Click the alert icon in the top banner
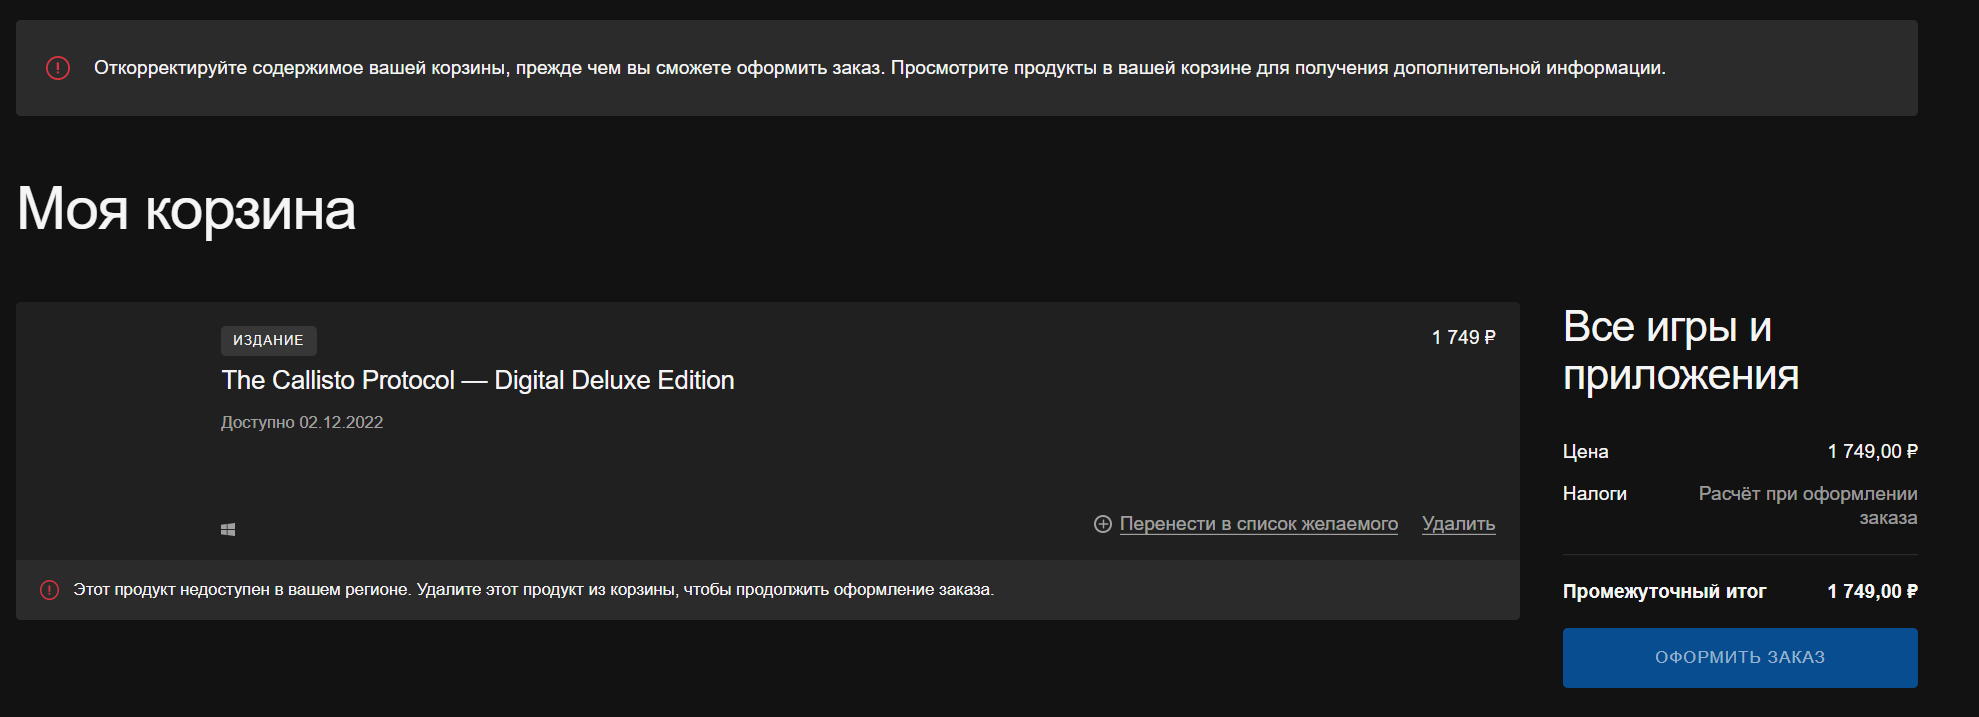1979x717 pixels. 58,68
